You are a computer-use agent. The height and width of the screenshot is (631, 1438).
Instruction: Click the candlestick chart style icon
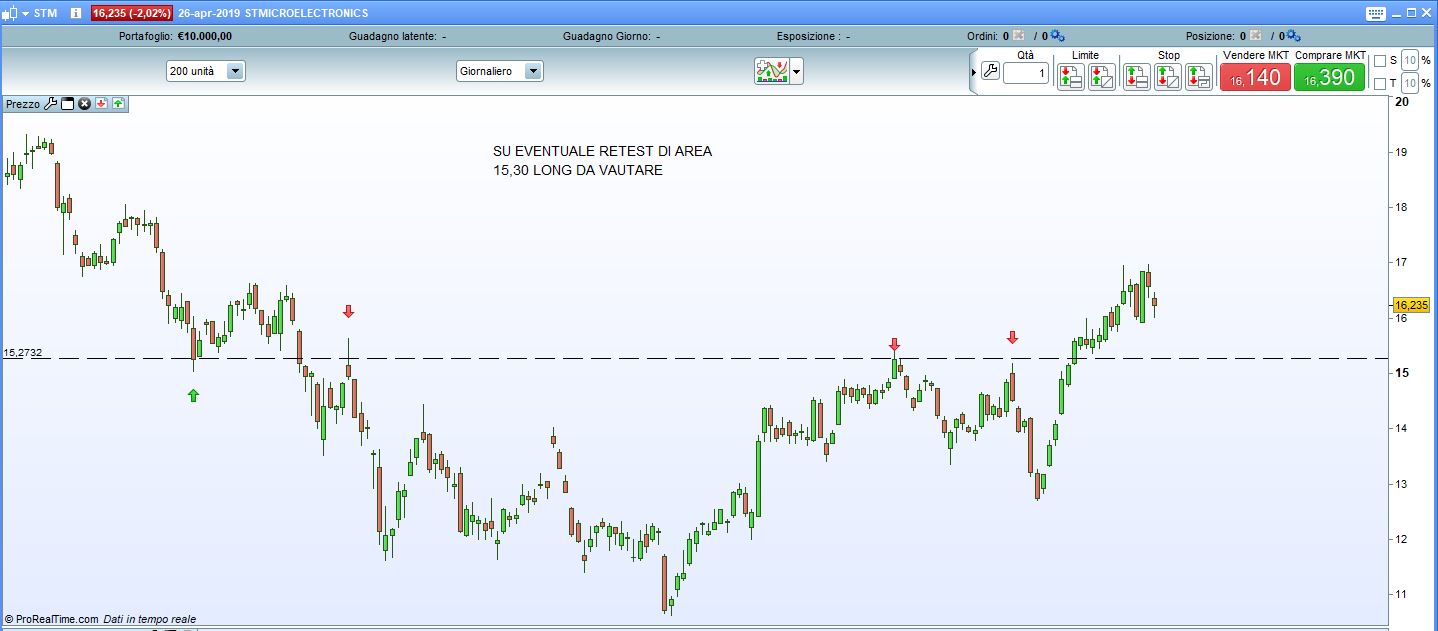pos(10,13)
